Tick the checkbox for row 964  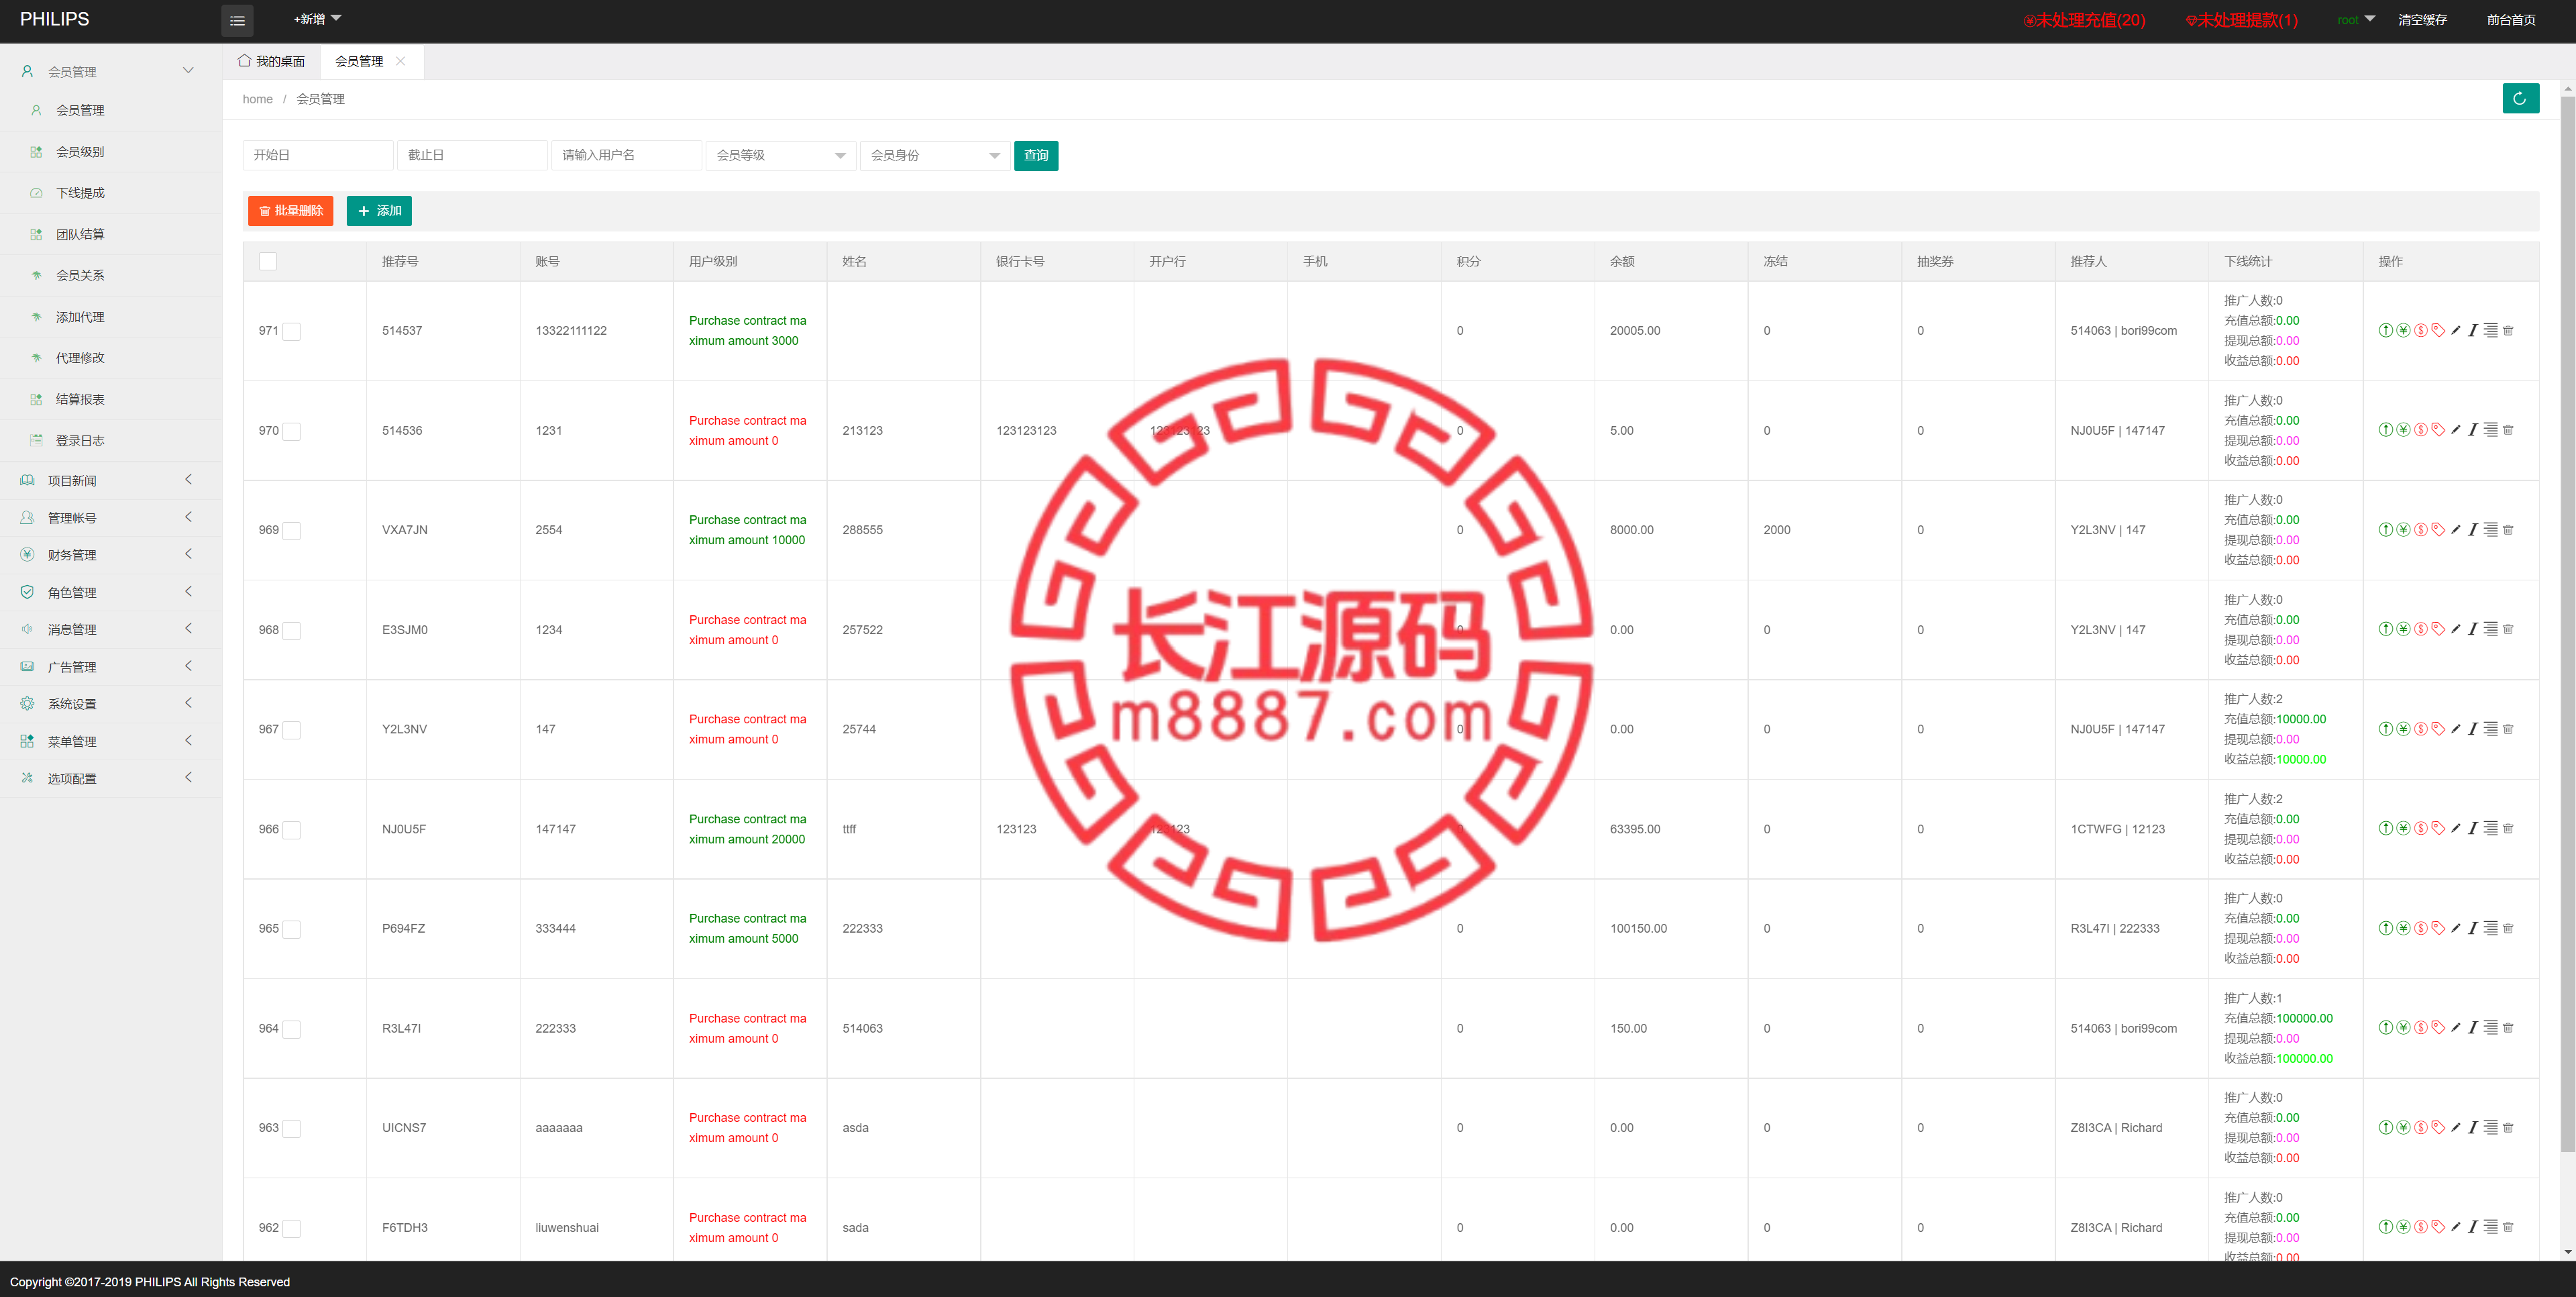point(291,1029)
